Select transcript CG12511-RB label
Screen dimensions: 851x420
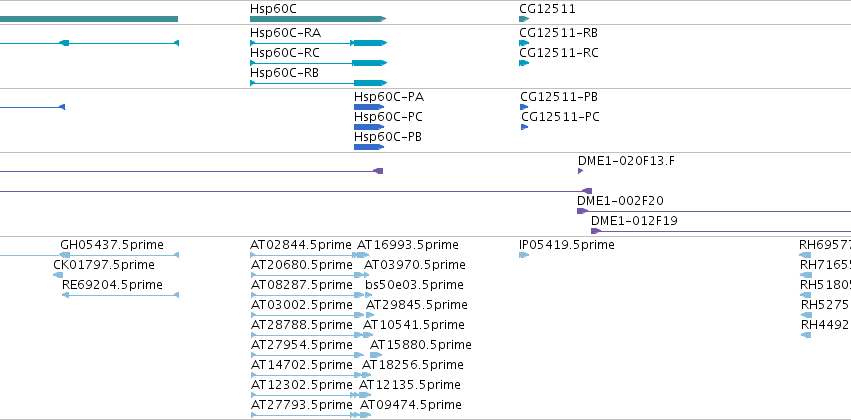click(x=558, y=33)
